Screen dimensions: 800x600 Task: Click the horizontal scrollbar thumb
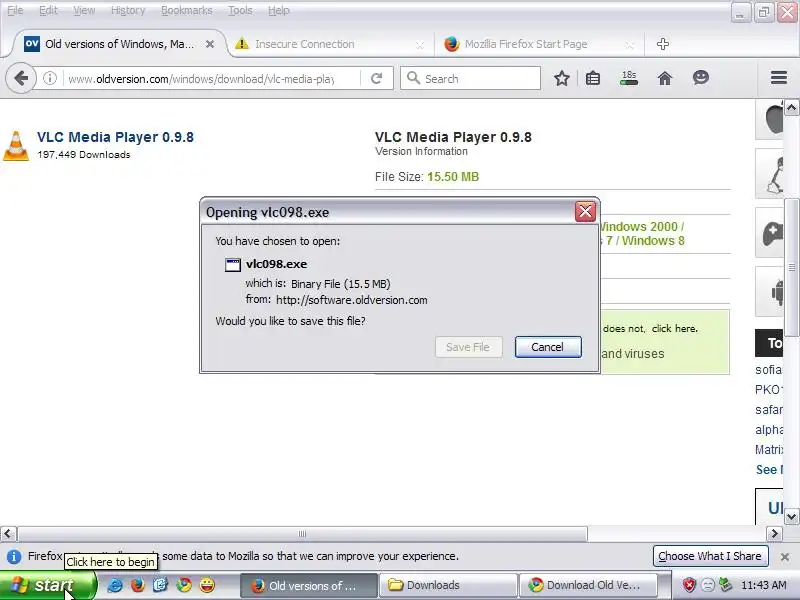coord(302,534)
